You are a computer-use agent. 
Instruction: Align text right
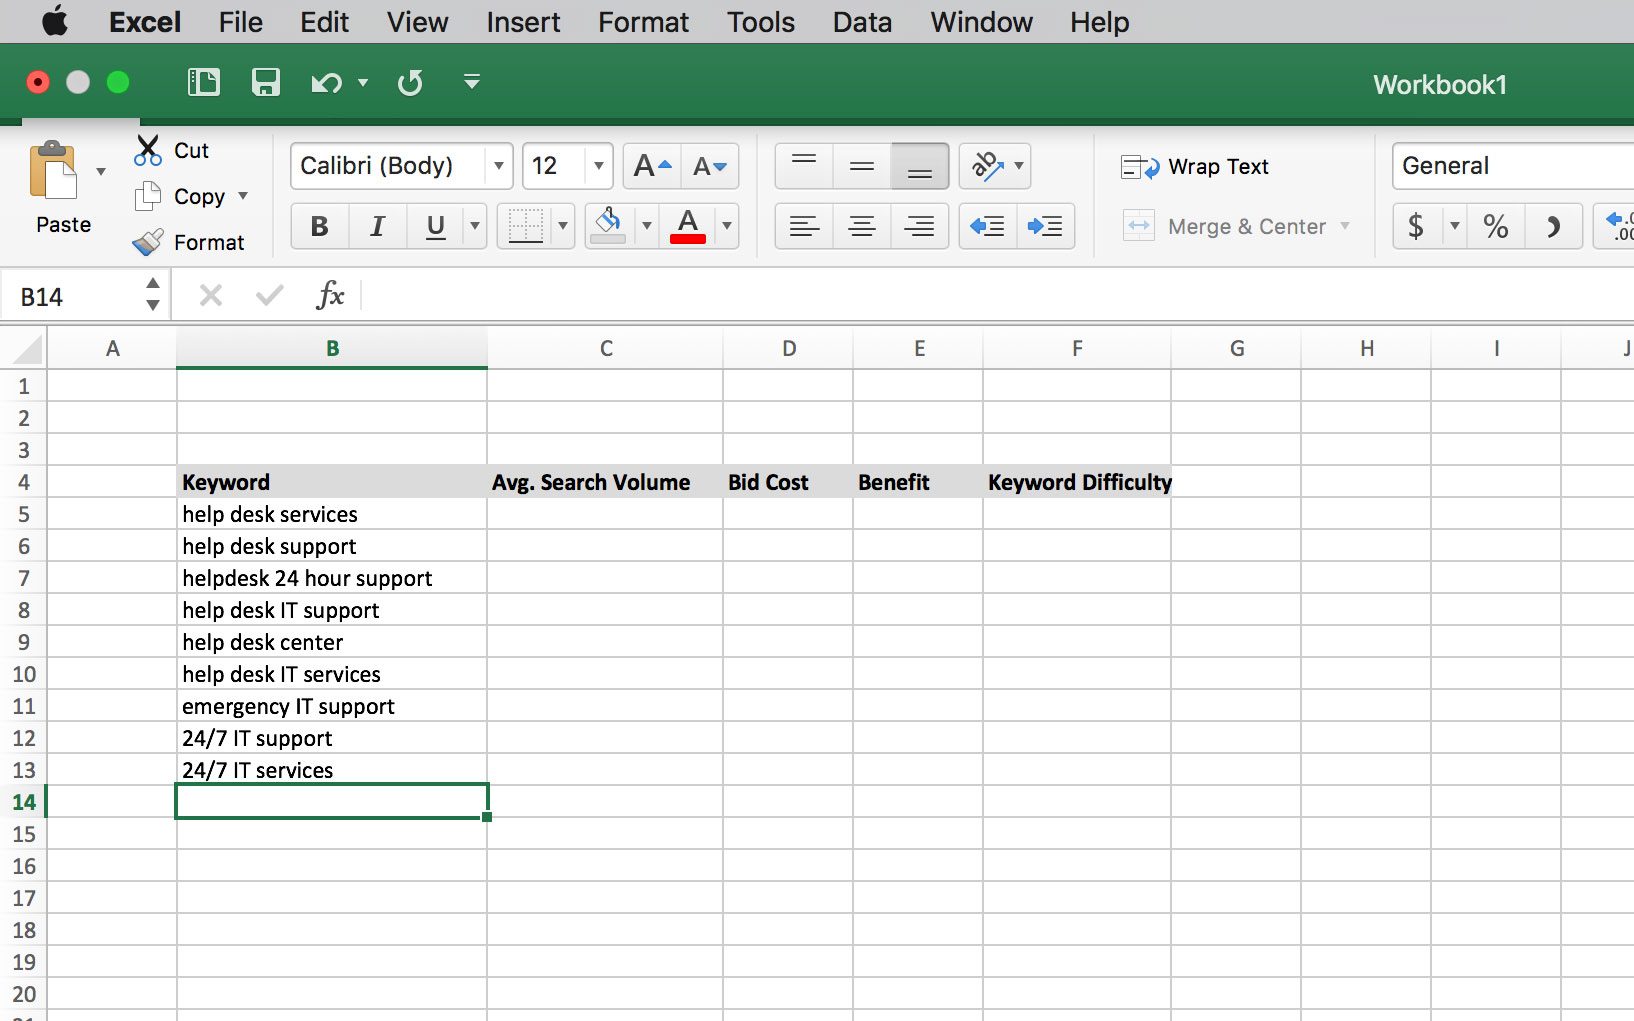click(920, 227)
